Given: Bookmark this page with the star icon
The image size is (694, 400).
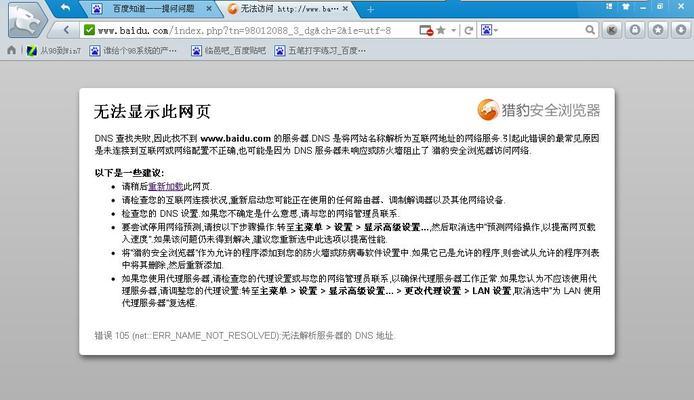Looking at the screenshot, I should click(441, 30).
